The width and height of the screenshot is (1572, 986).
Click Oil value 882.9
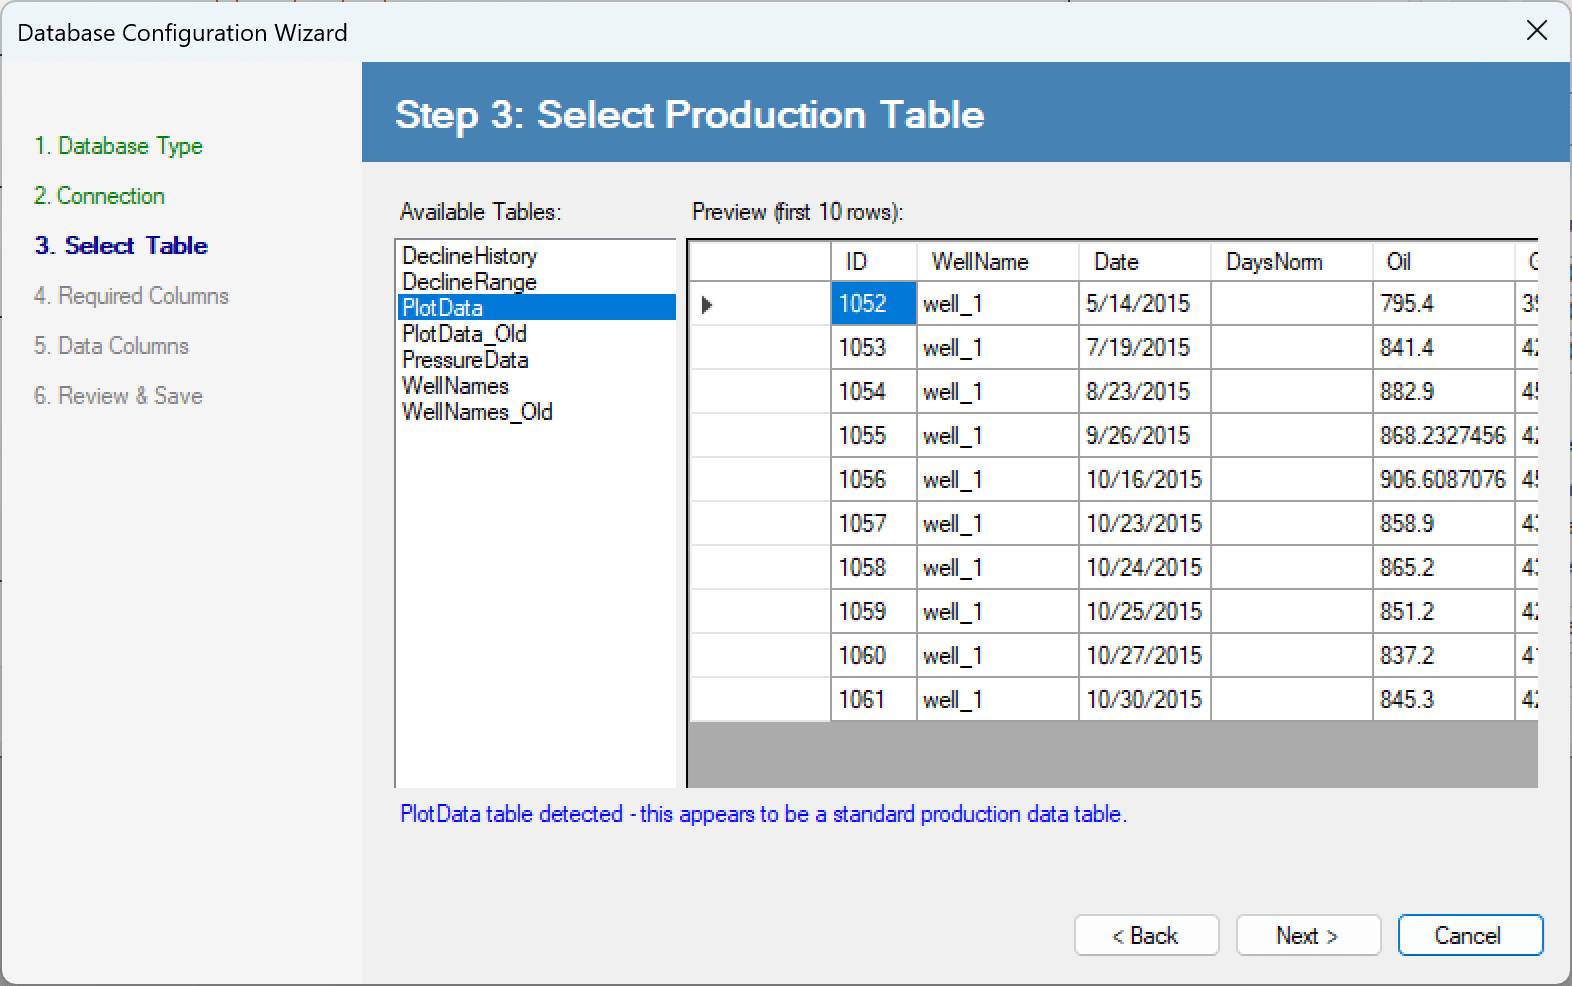[x=1444, y=392]
